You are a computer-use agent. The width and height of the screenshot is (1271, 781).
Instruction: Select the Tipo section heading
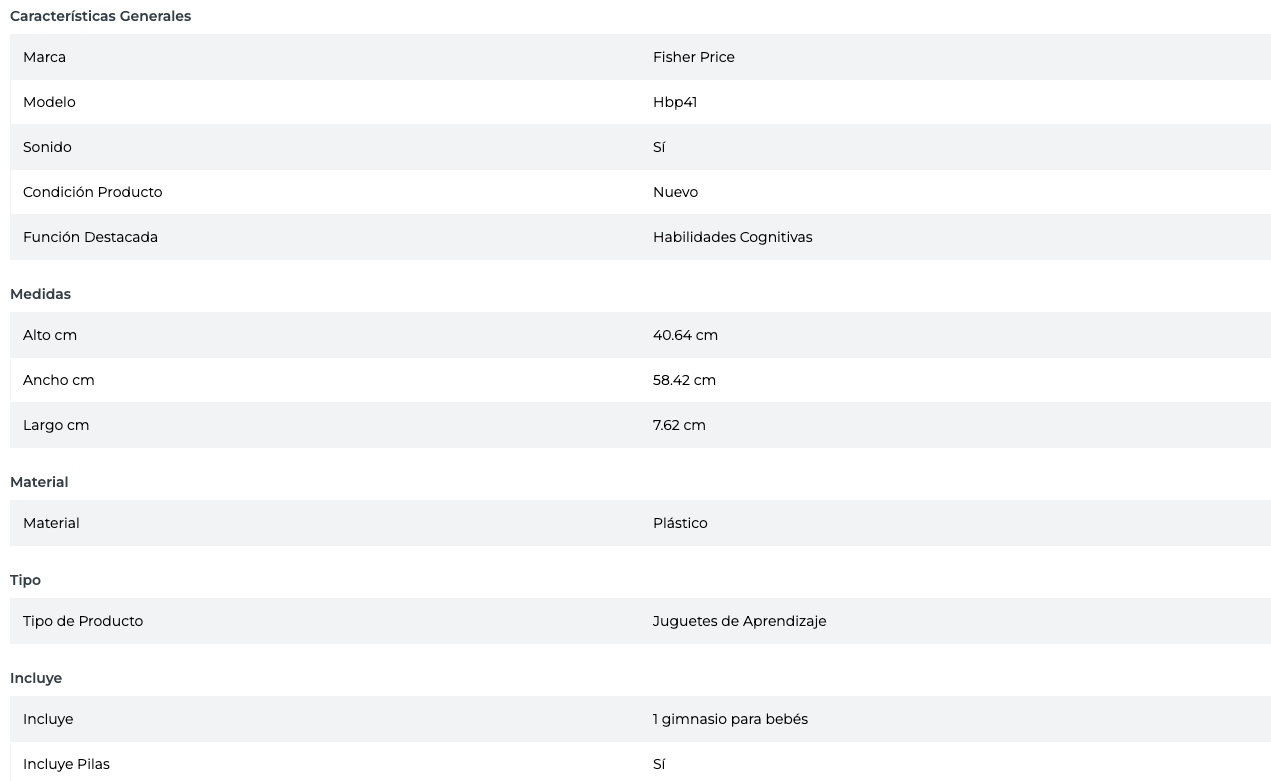(x=25, y=580)
